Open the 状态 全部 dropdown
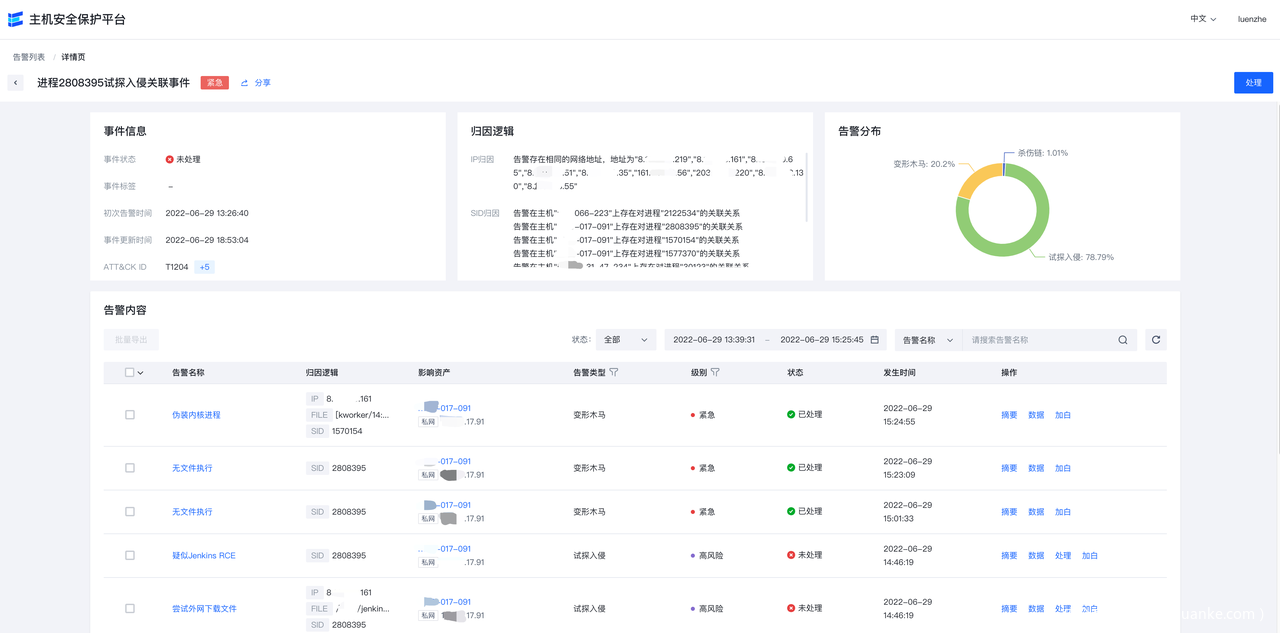Image resolution: width=1280 pixels, height=633 pixels. coord(626,340)
